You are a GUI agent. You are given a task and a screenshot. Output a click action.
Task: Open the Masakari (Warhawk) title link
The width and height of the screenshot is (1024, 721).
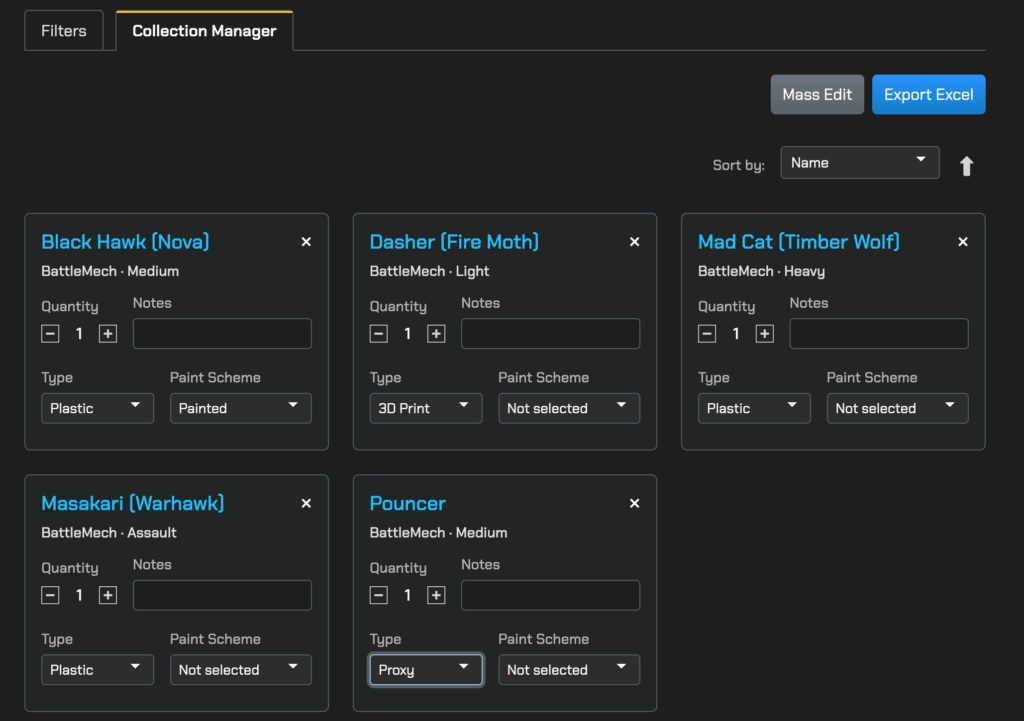[133, 503]
